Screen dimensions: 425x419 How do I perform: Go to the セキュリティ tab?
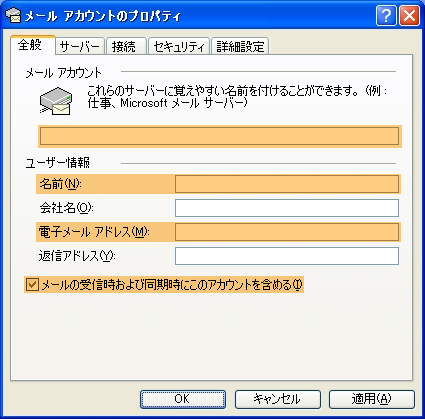[179, 46]
